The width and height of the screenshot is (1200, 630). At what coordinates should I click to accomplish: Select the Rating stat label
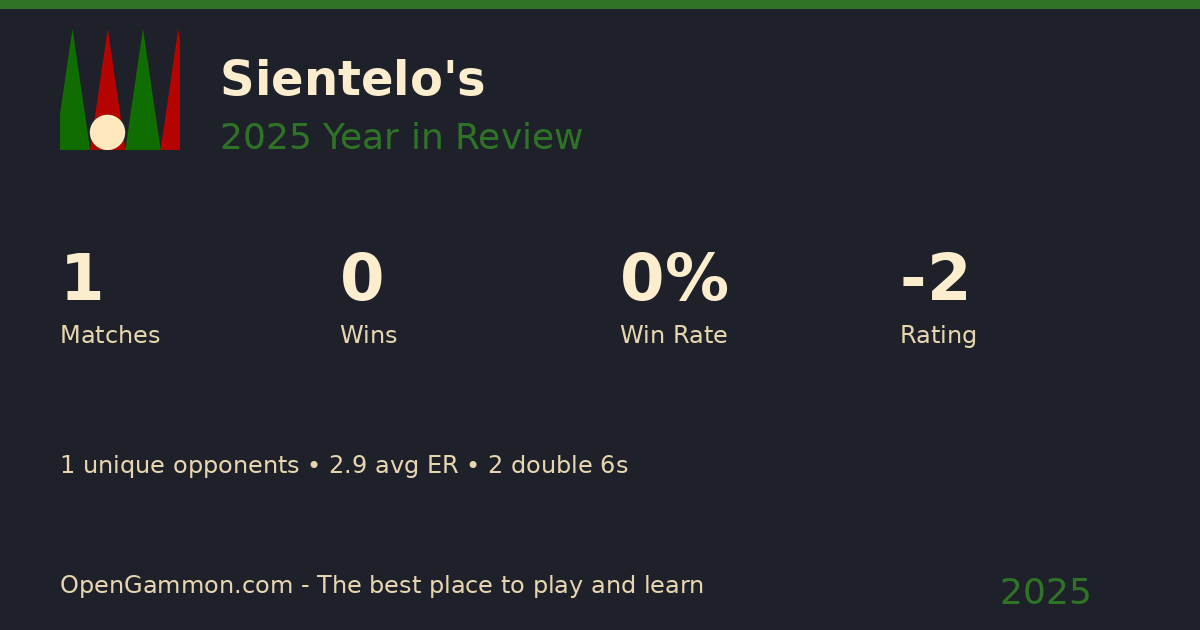(x=938, y=336)
